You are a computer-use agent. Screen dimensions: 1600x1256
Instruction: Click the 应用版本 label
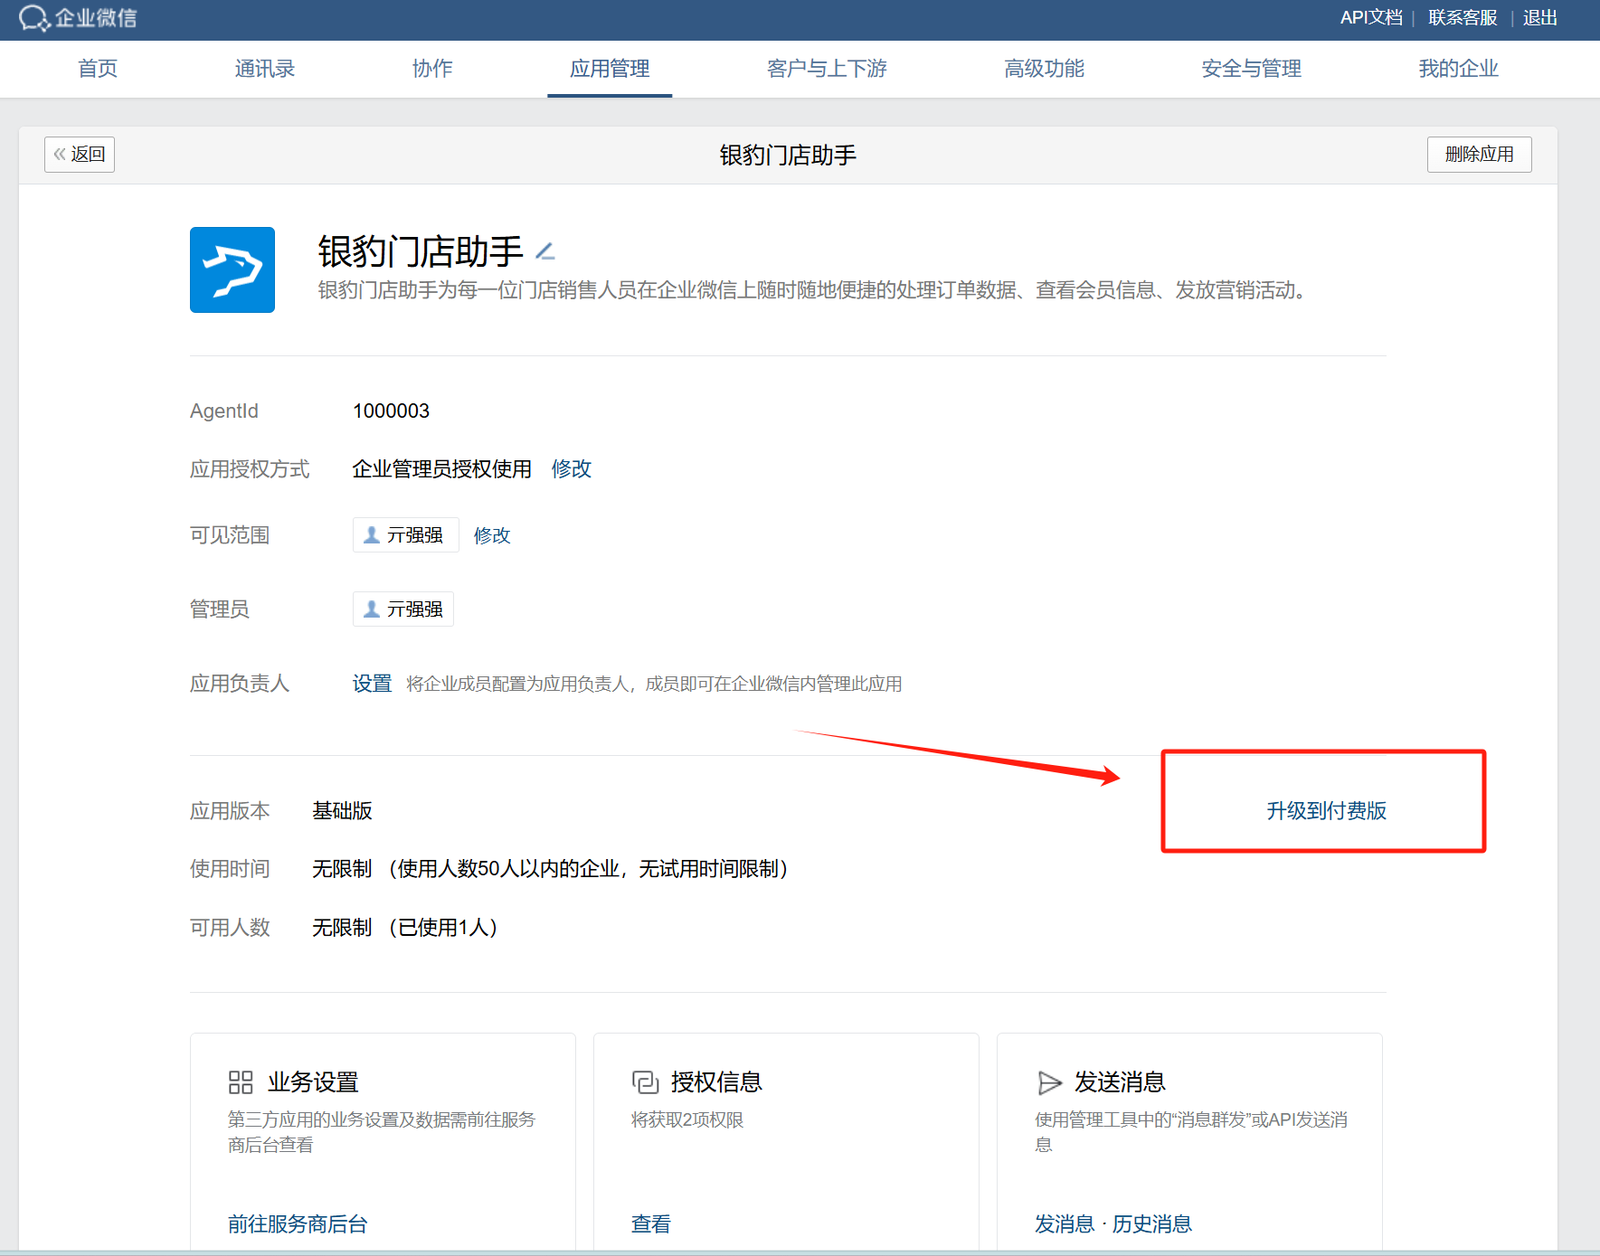230,810
